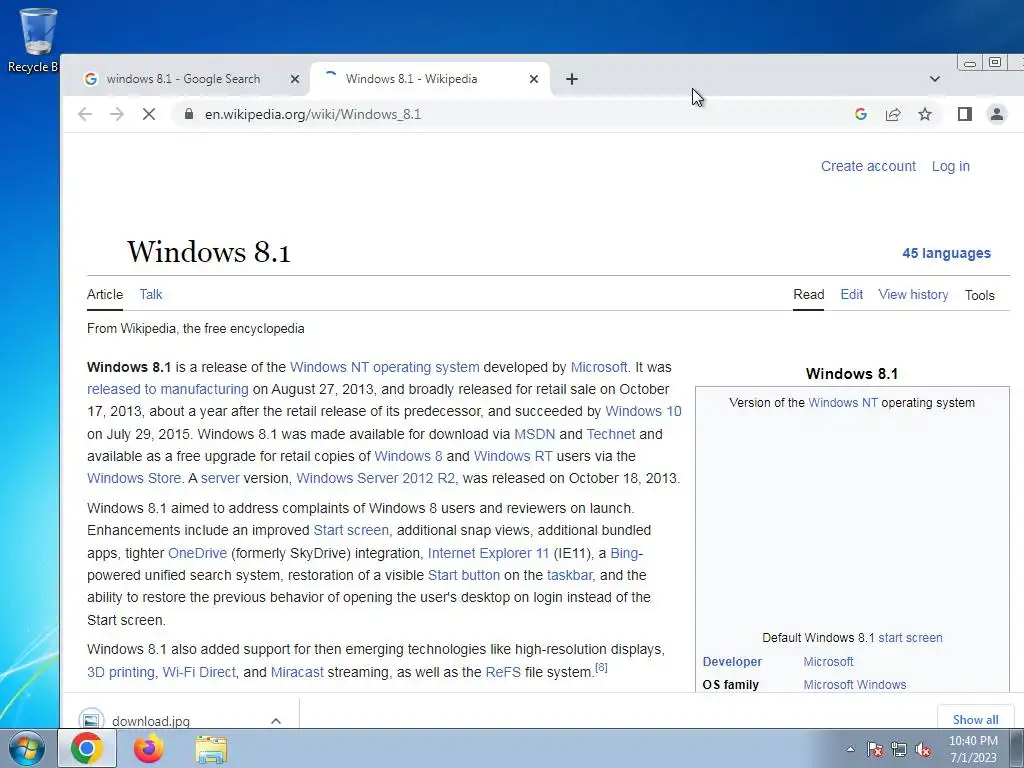Open the Windows 8 link
The width and height of the screenshot is (1024, 768).
[408, 456]
